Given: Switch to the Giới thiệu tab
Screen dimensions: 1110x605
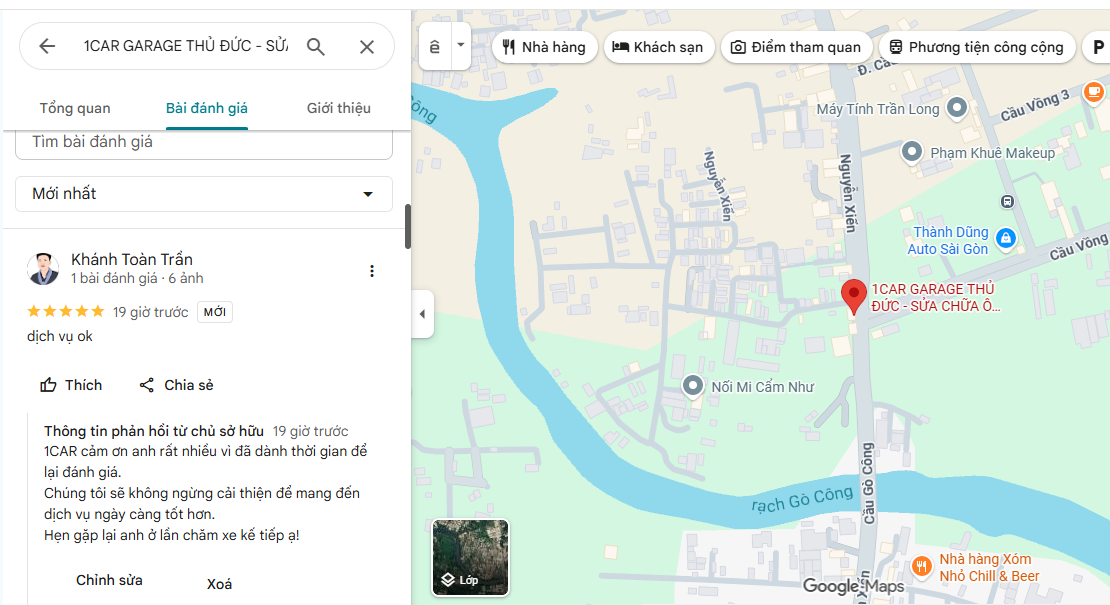Looking at the screenshot, I should pos(338,108).
